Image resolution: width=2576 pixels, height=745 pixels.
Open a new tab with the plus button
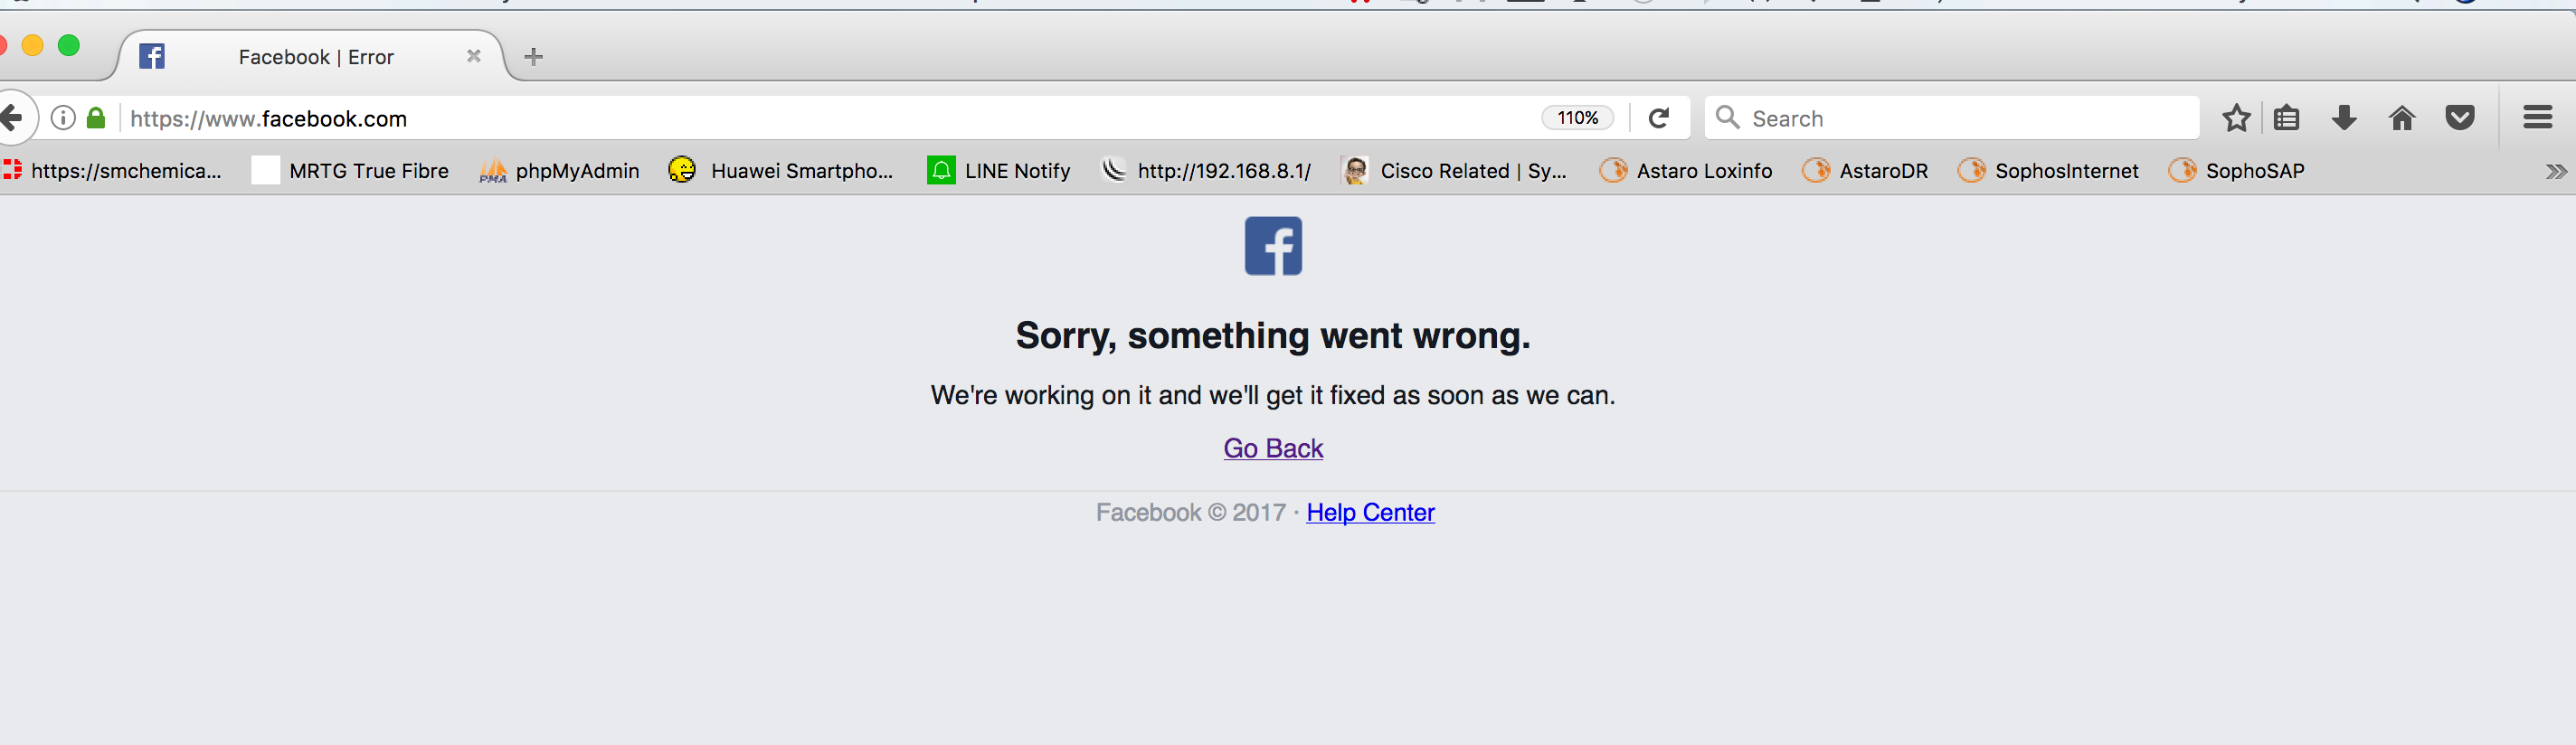tap(533, 57)
